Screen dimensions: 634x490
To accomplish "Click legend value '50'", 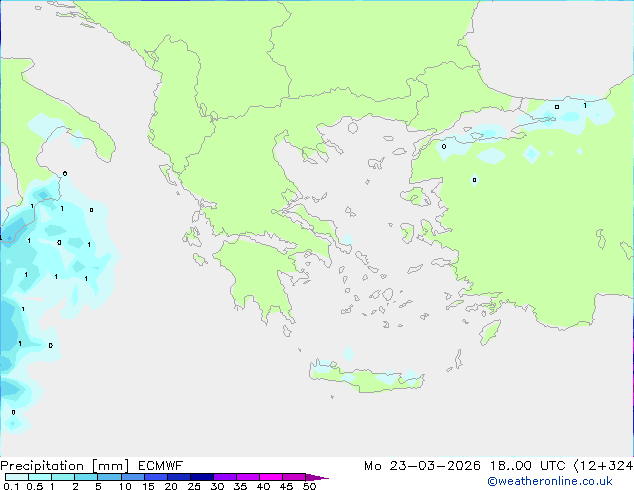I will pyautogui.click(x=309, y=486).
